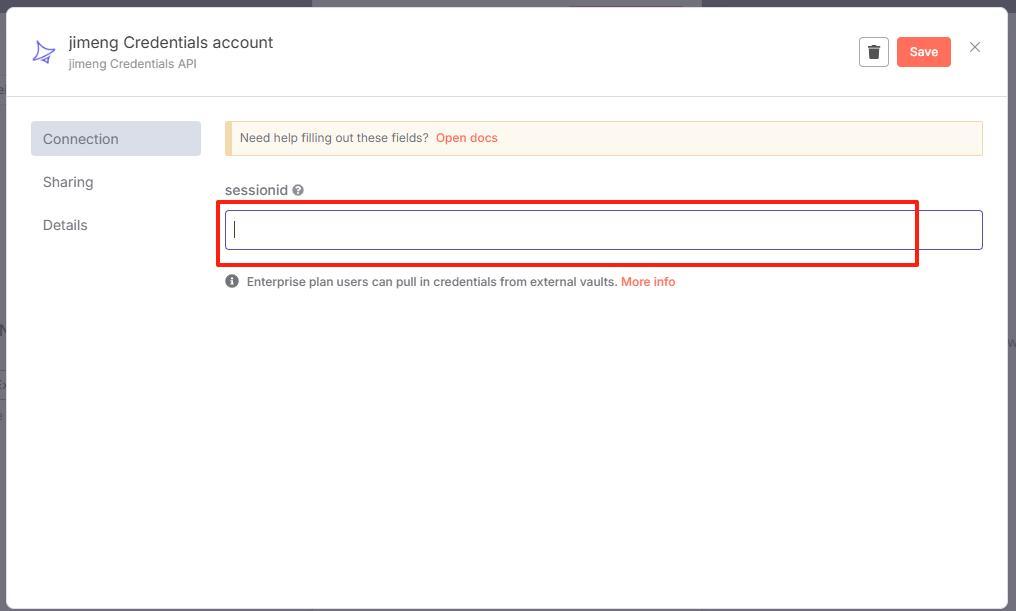Image resolution: width=1016 pixels, height=611 pixels.
Task: Click the Need help filling out text
Action: [334, 138]
